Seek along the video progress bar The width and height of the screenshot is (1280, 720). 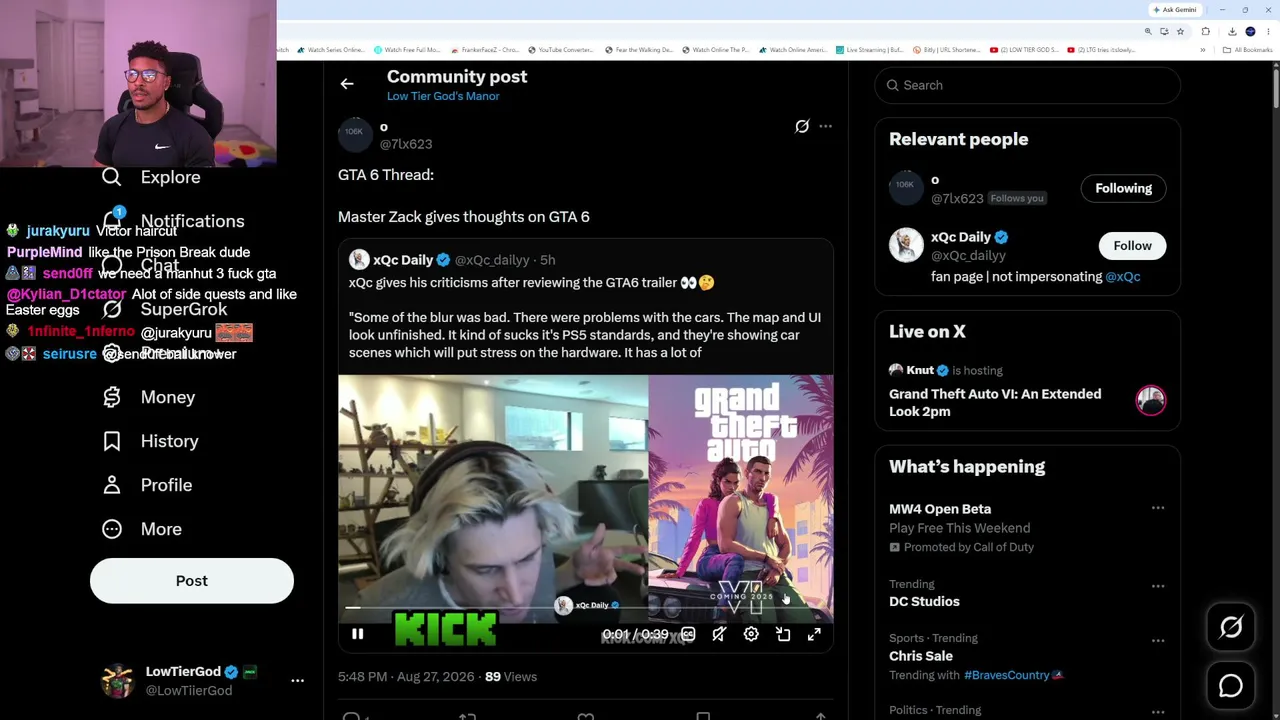coord(585,607)
